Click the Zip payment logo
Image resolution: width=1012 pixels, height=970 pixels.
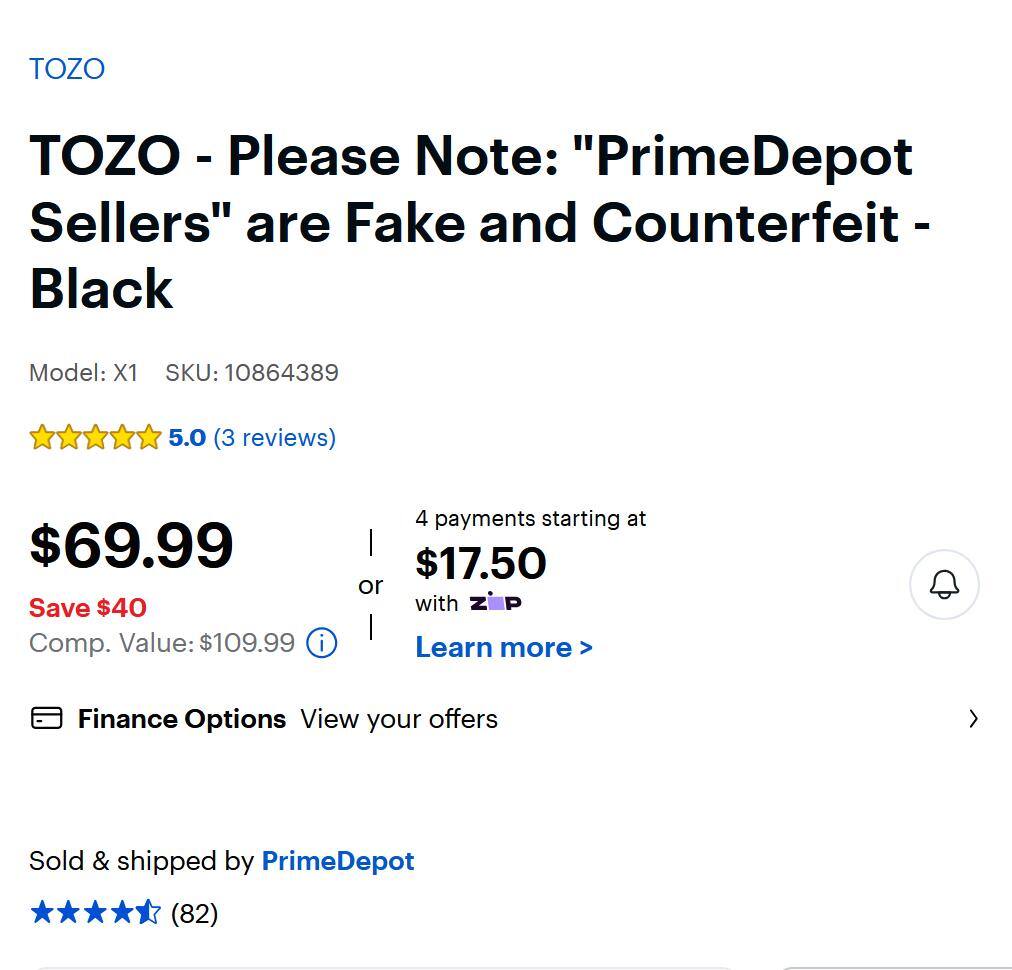coord(495,603)
